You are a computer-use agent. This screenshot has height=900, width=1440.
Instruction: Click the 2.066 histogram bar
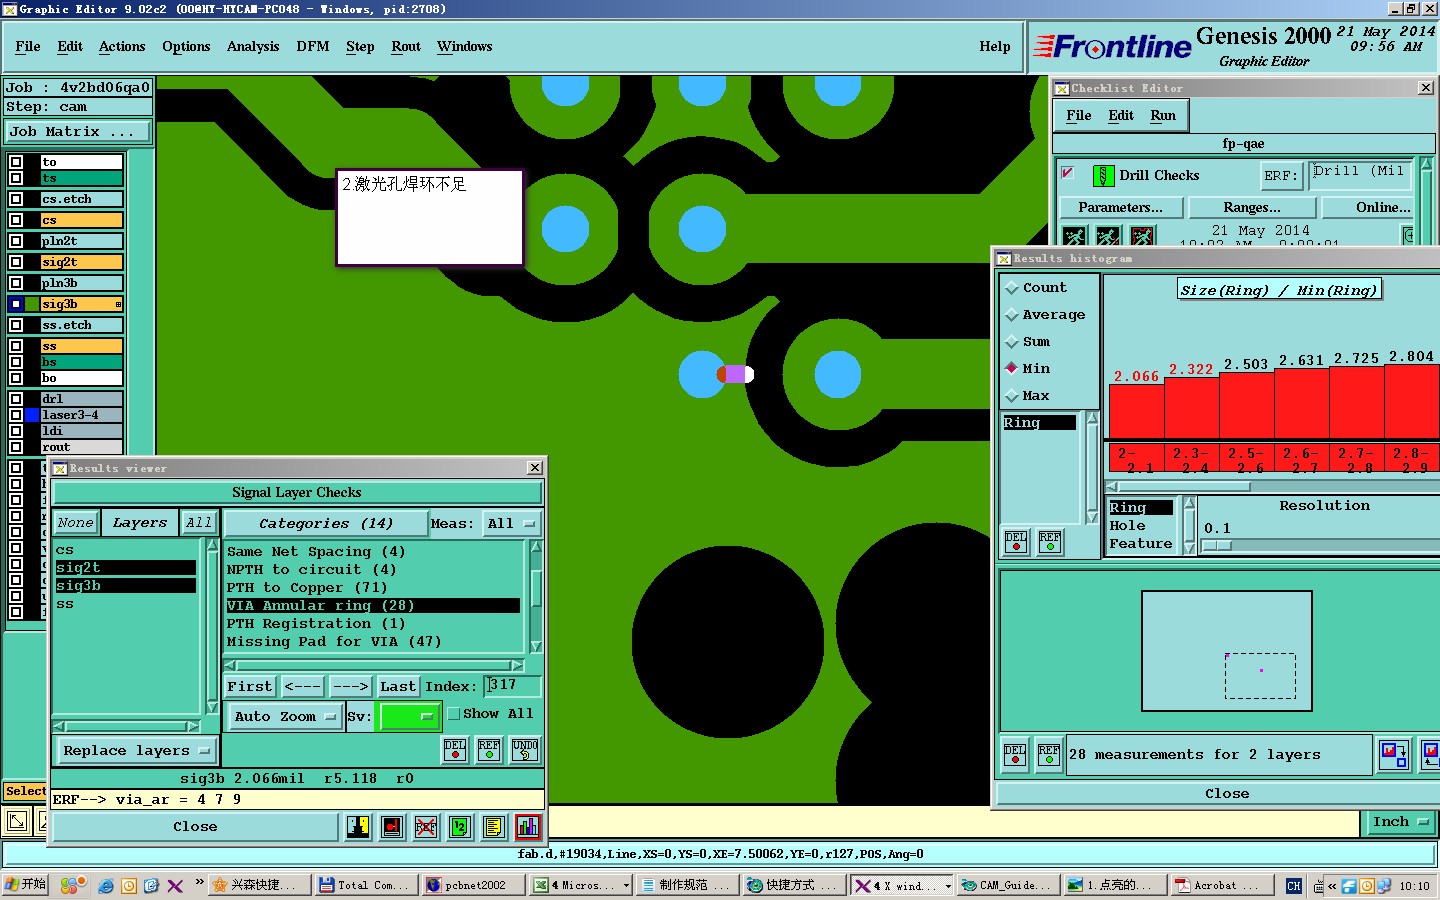click(x=1137, y=411)
